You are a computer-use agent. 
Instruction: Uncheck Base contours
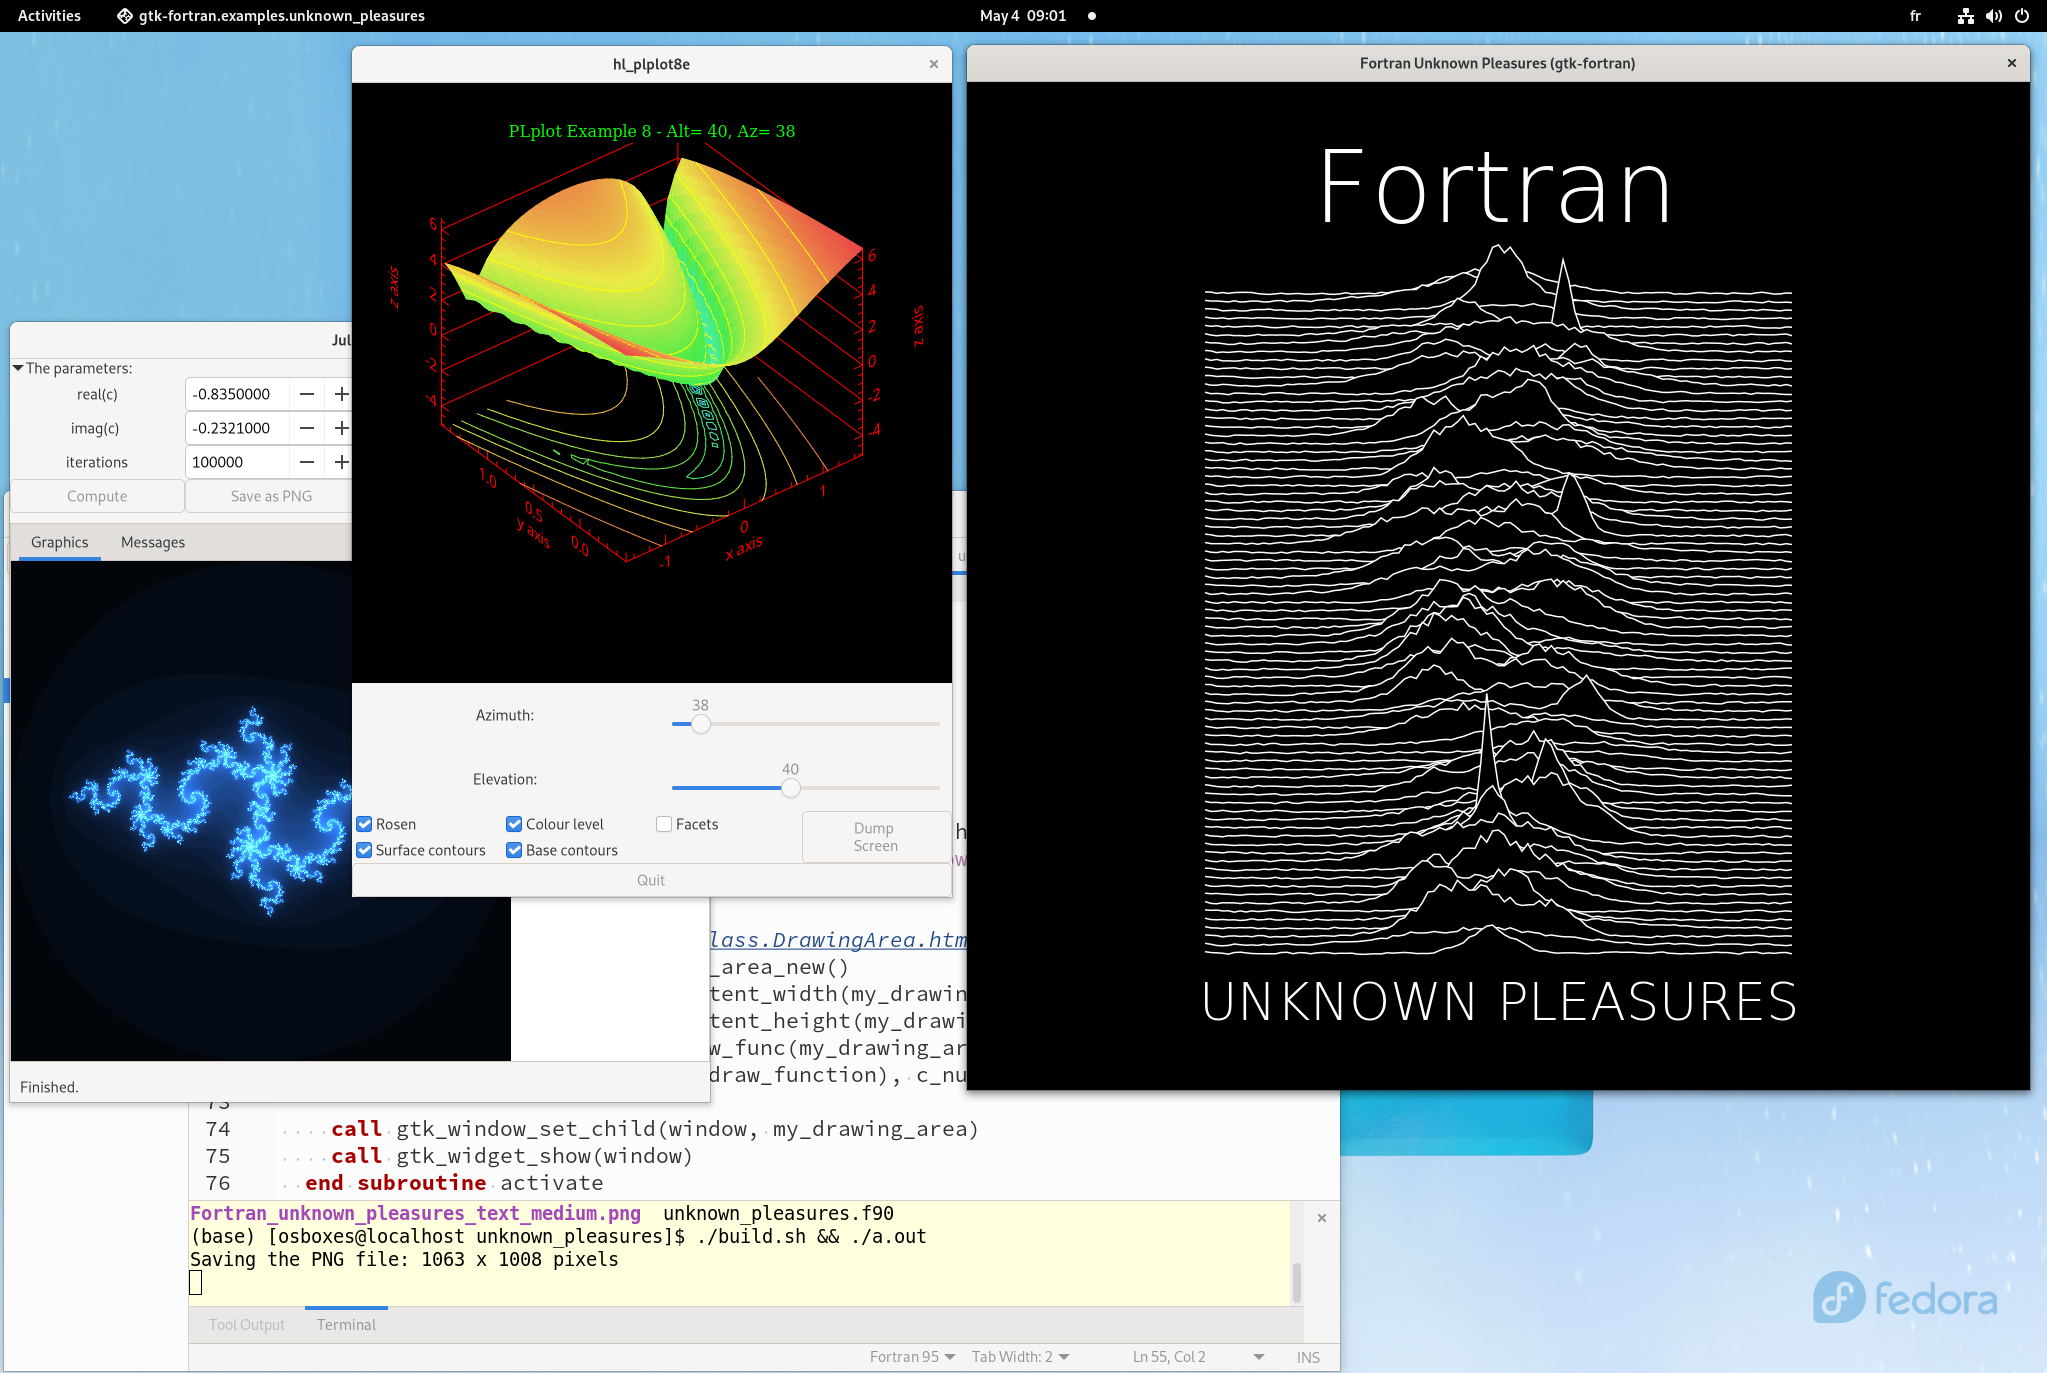514,850
